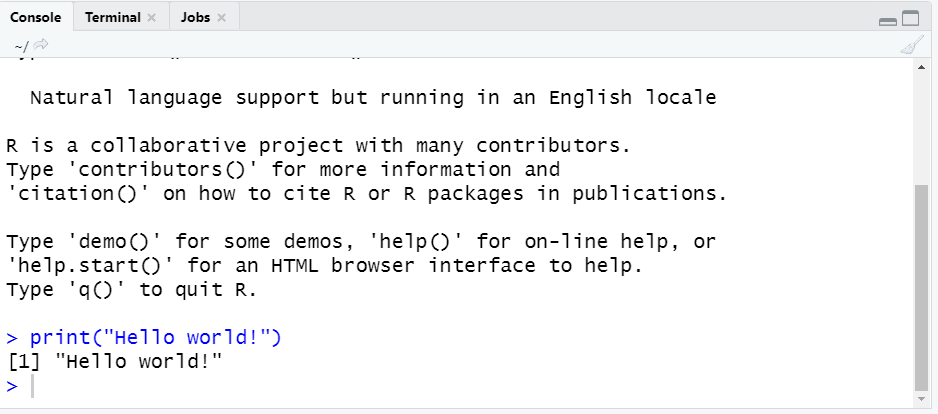This screenshot has height=414, width=938.
Task: Click the print("Hello world!") command line
Action: point(156,338)
